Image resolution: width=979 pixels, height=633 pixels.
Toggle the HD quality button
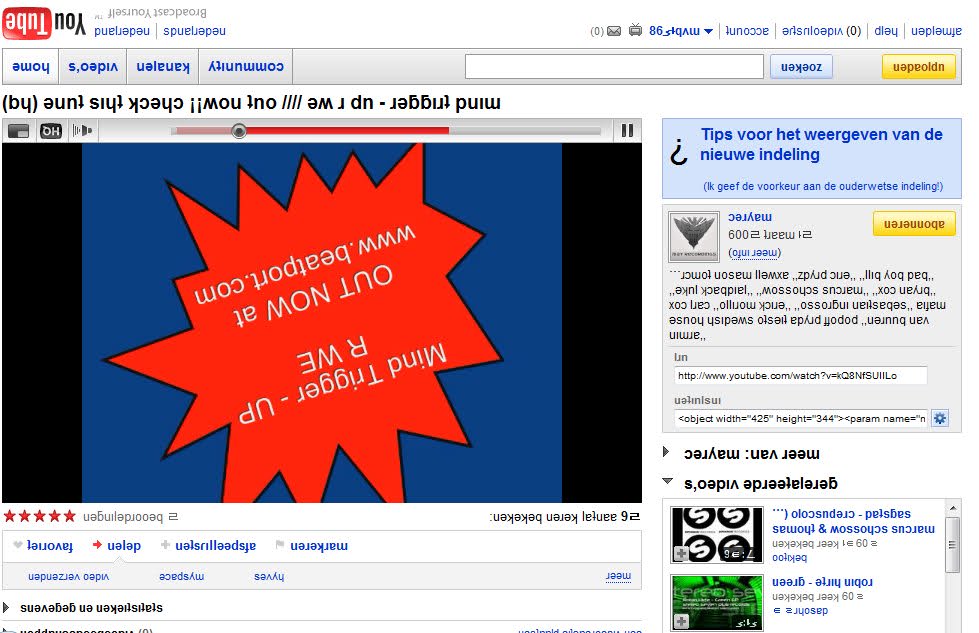[x=50, y=130]
